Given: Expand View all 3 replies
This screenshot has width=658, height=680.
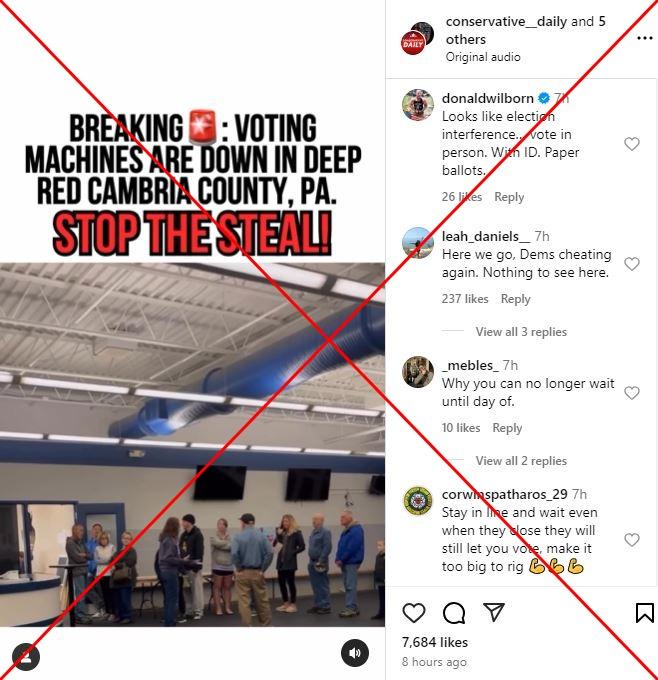Looking at the screenshot, I should [x=521, y=332].
